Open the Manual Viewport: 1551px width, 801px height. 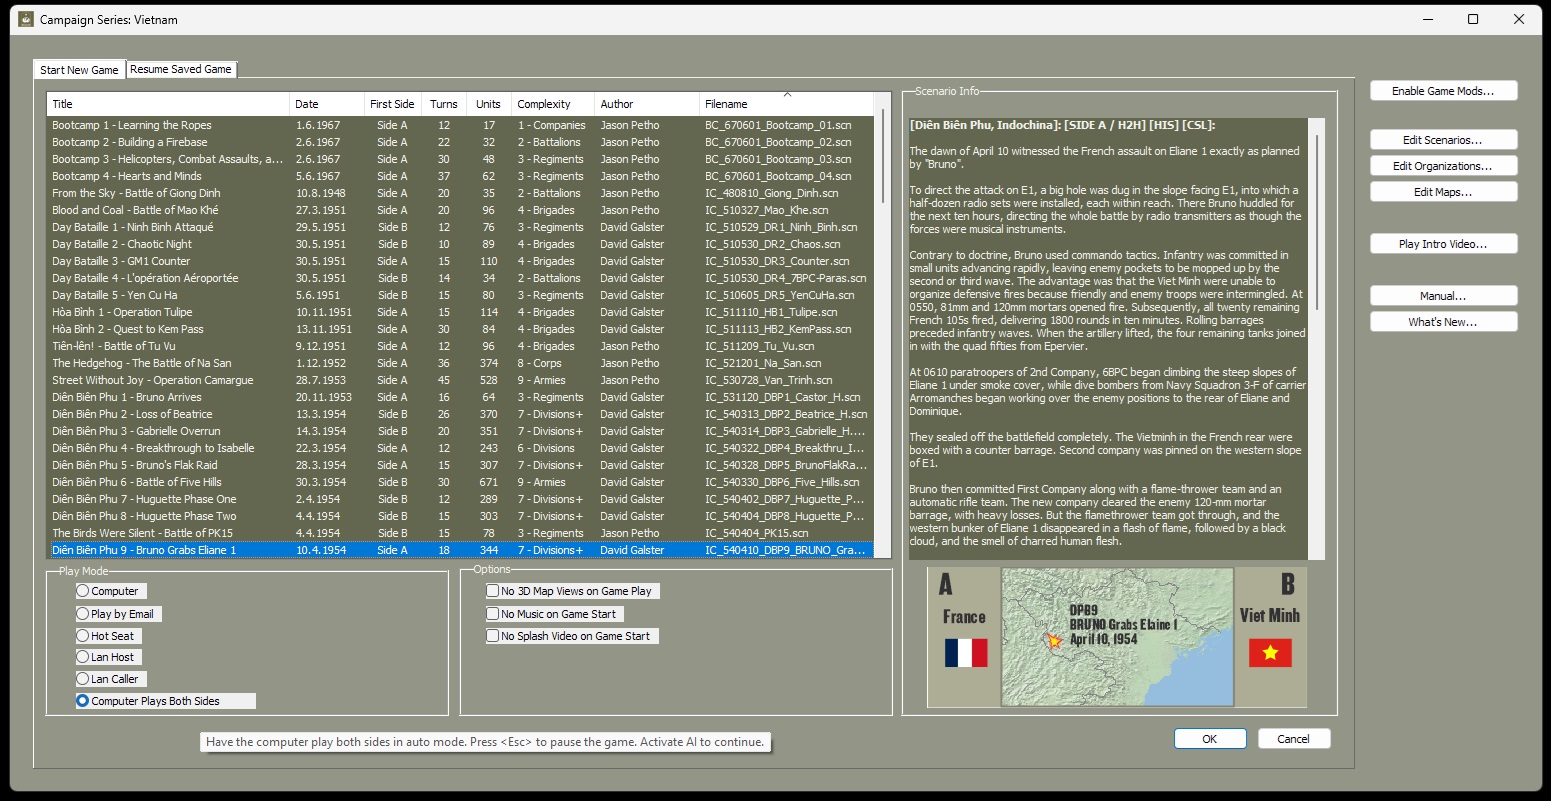[1443, 296]
